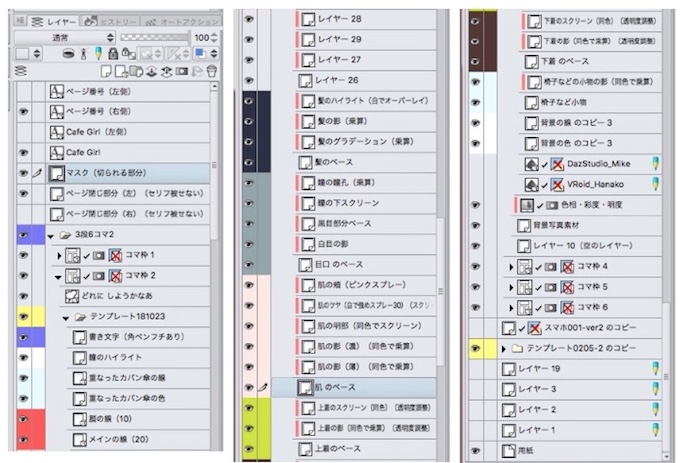
Task: Collapse the コマ枠 2 frame folder
Action: [x=58, y=277]
